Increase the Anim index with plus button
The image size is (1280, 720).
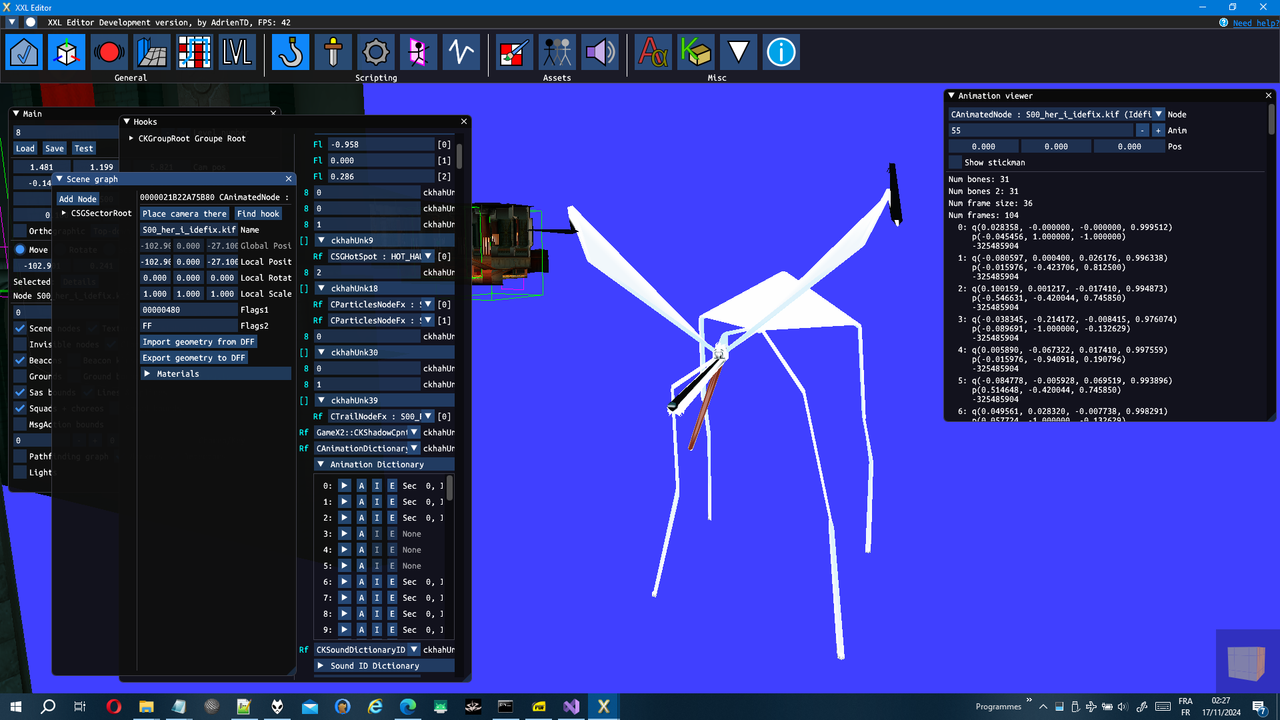[1158, 130]
